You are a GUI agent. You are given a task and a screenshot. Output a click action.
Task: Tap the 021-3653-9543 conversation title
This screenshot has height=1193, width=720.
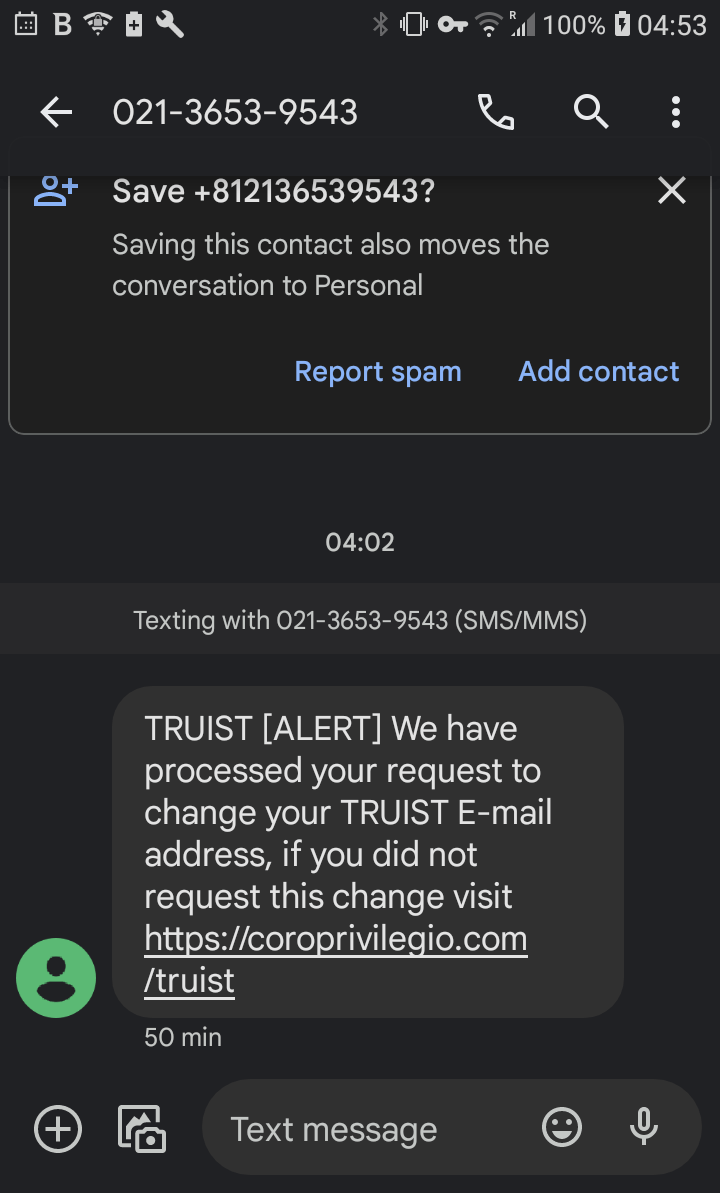[235, 113]
